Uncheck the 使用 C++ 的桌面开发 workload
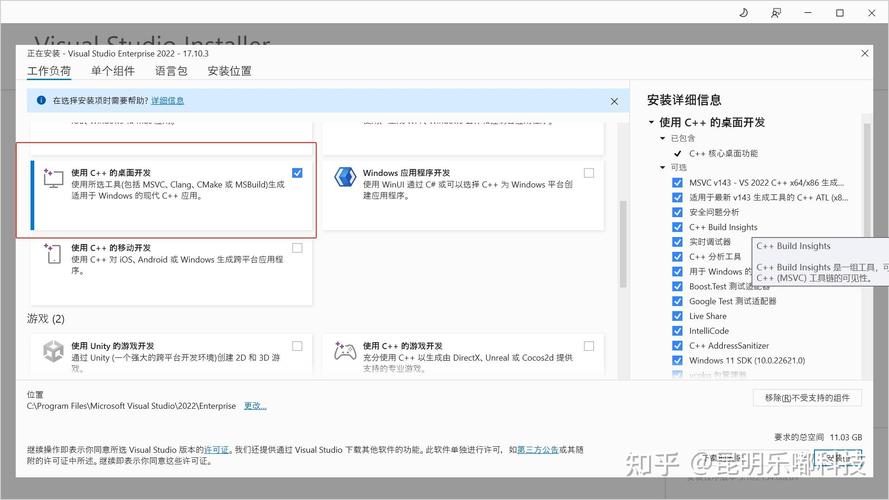The width and height of the screenshot is (889, 500). coord(297,173)
